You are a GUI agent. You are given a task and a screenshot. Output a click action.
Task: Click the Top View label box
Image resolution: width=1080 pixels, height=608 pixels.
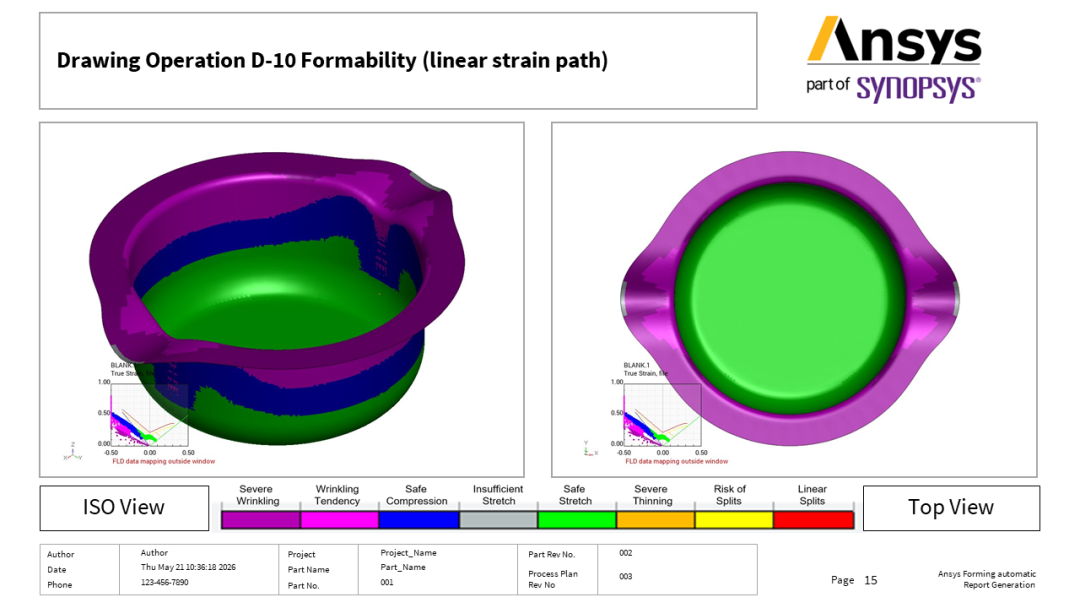pos(951,508)
